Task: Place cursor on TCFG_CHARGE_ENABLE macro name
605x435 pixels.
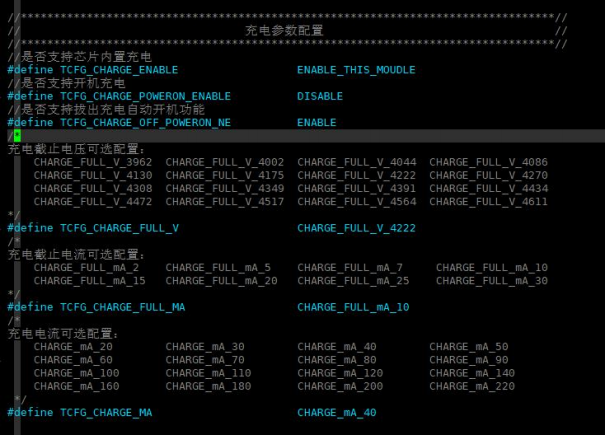Action: tap(119, 70)
